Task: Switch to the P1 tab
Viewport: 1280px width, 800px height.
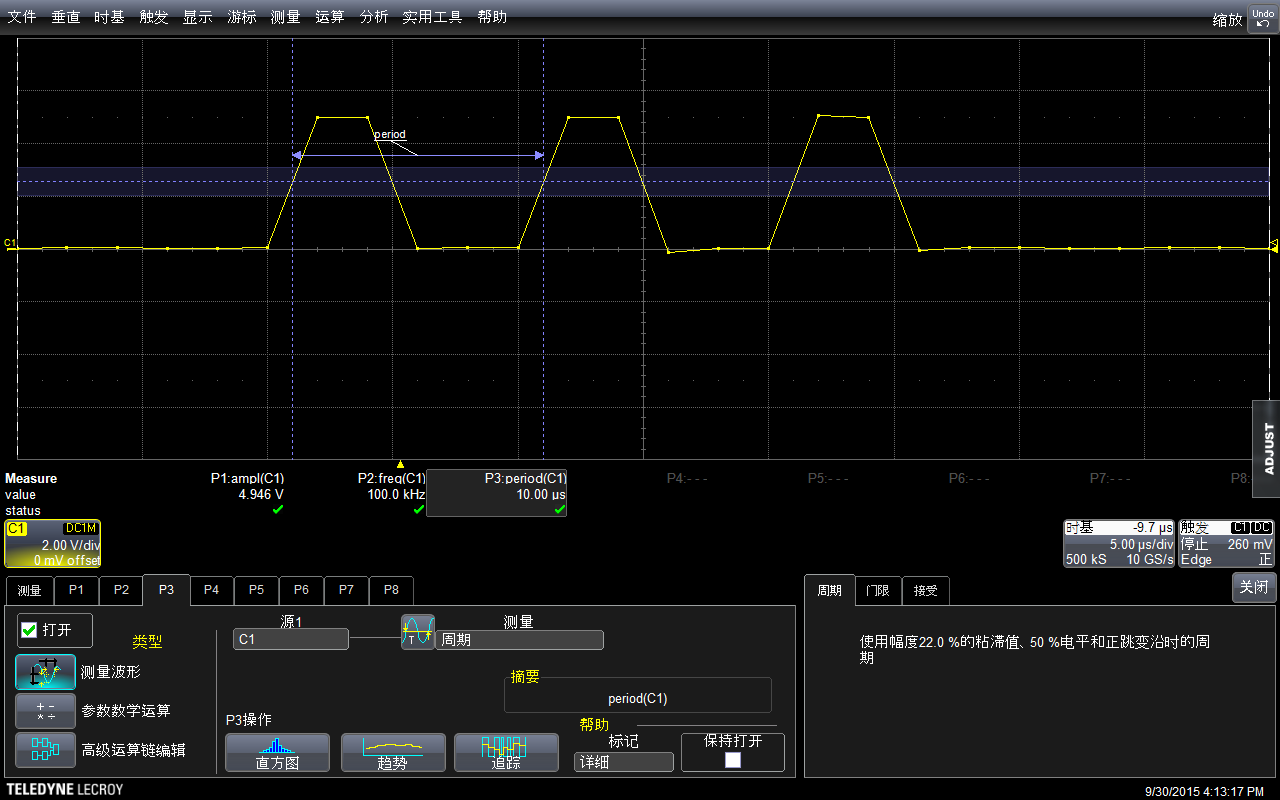Action: pos(76,590)
